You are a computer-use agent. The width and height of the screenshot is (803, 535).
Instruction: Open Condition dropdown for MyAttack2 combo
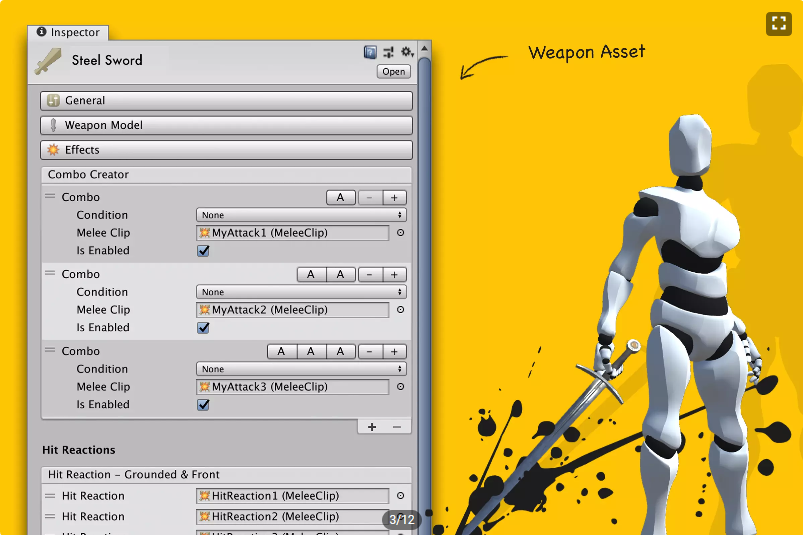(x=301, y=292)
